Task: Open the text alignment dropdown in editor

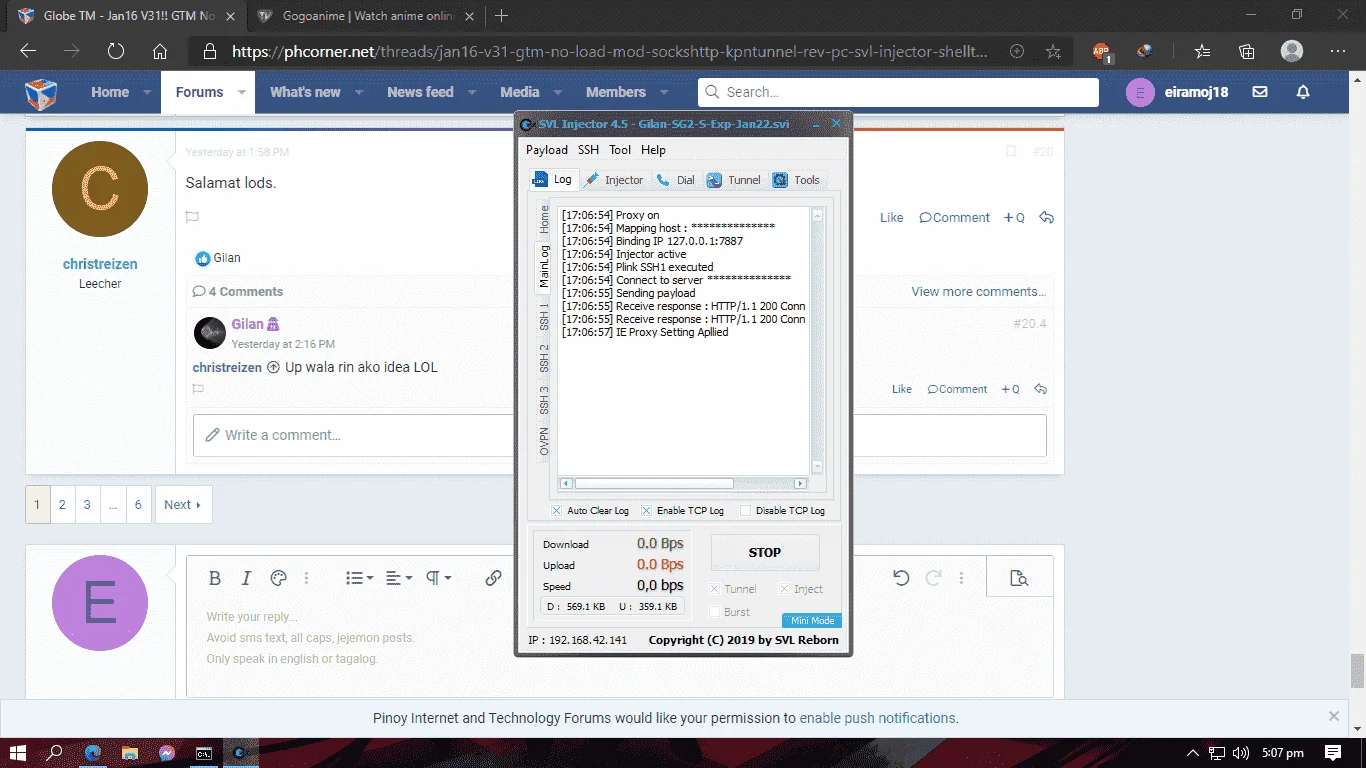Action: click(399, 578)
